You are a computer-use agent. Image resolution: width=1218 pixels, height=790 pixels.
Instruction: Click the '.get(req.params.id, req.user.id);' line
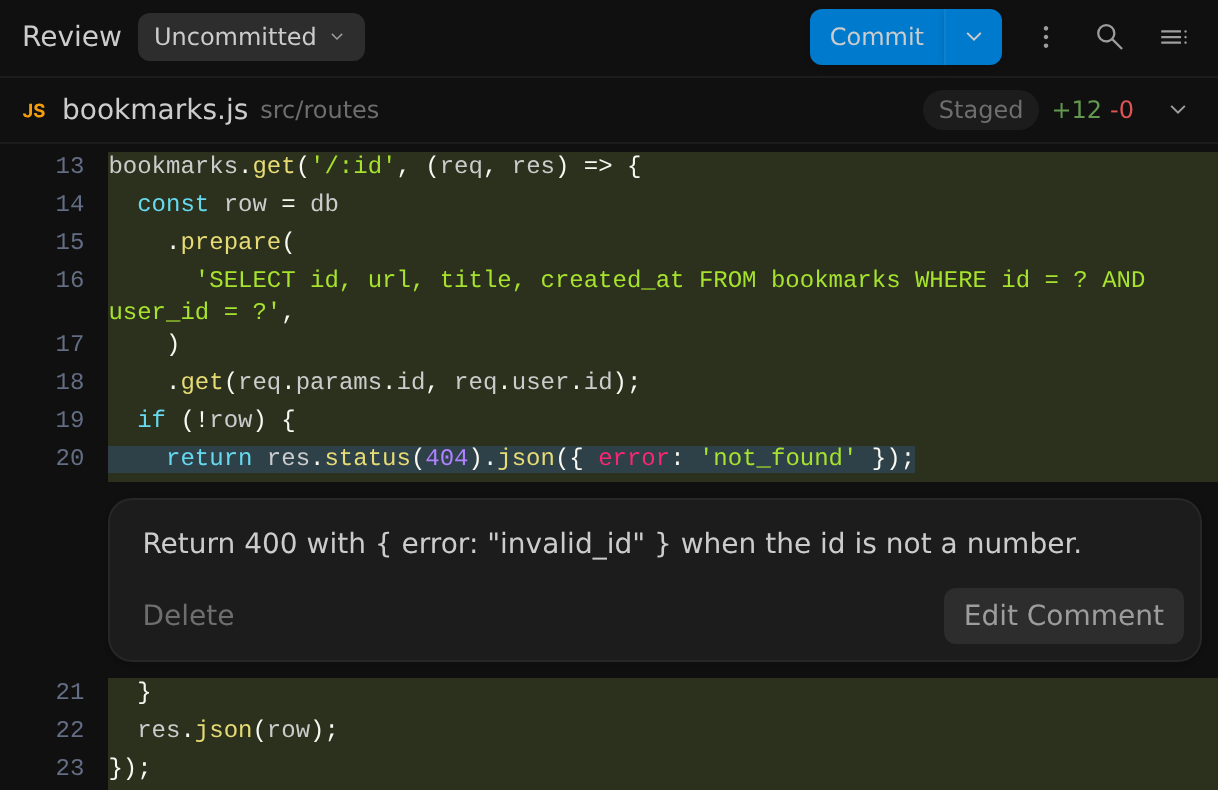pos(403,382)
